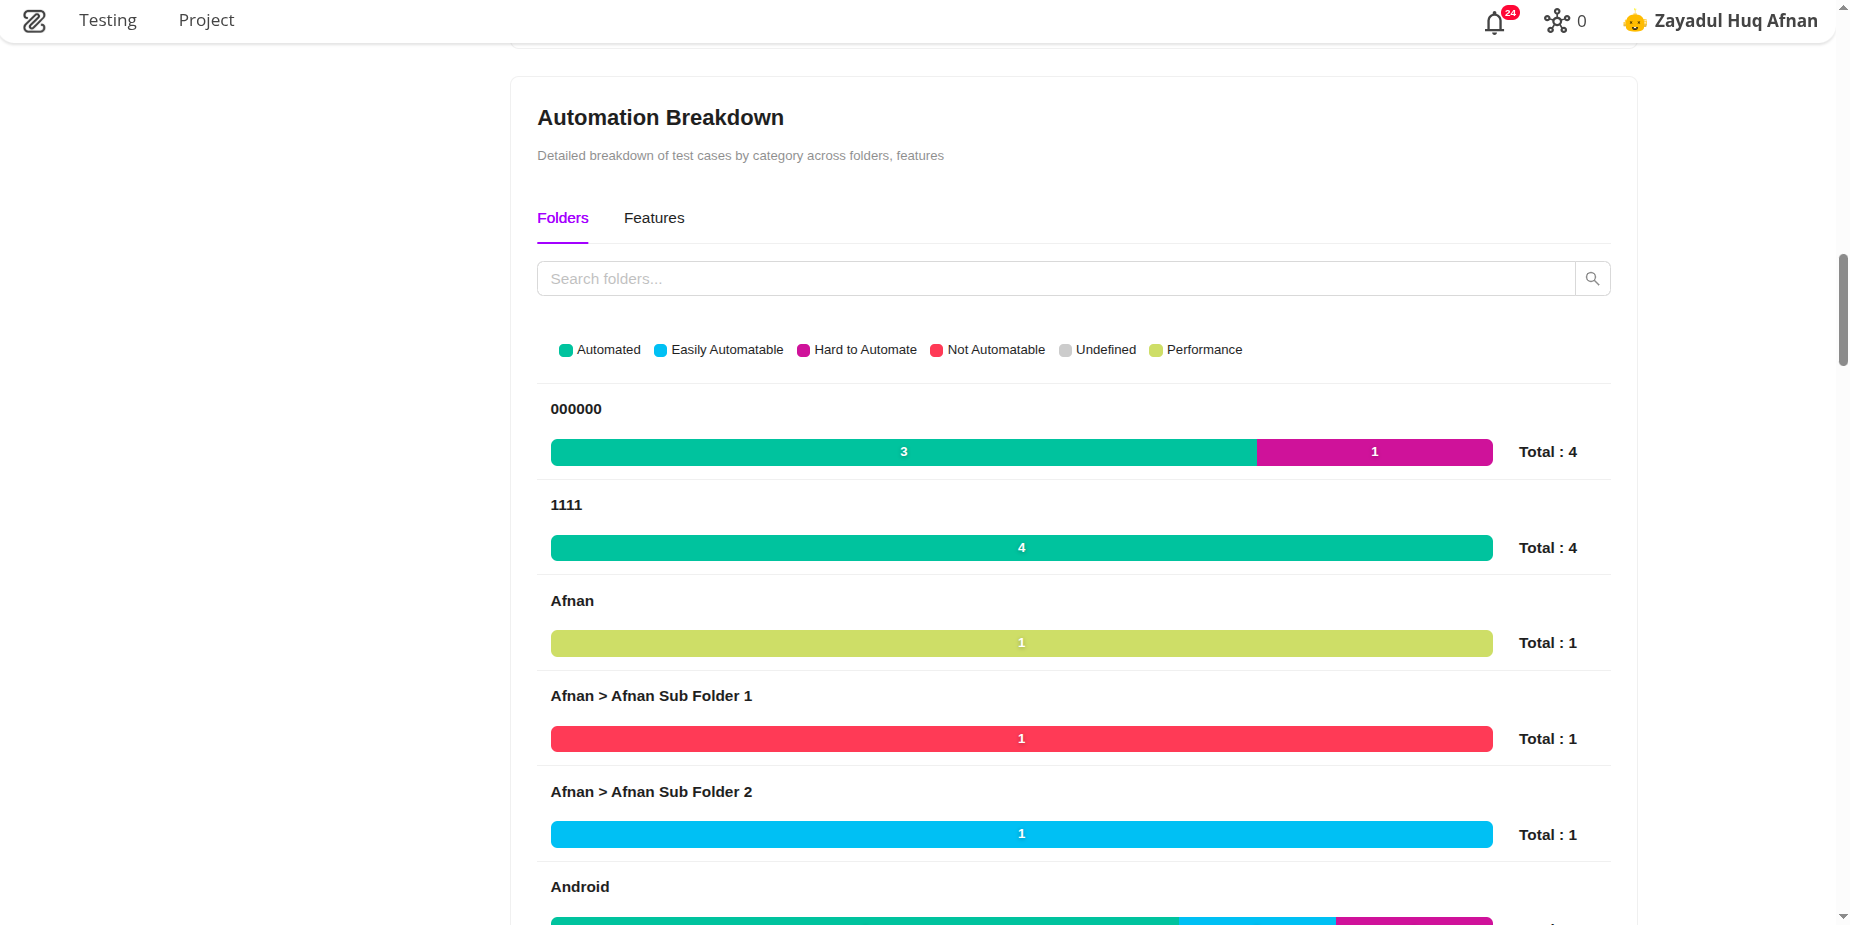Click the Project navigation link
This screenshot has height=925, width=1850.
(206, 20)
